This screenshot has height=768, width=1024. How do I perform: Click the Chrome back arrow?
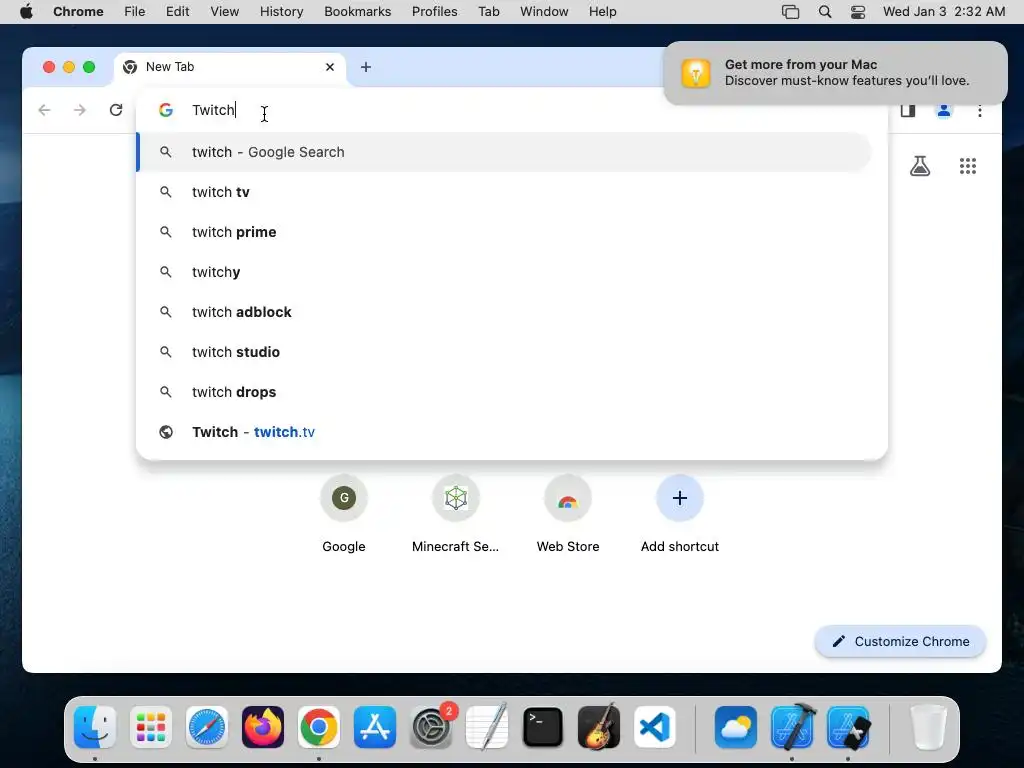click(44, 110)
